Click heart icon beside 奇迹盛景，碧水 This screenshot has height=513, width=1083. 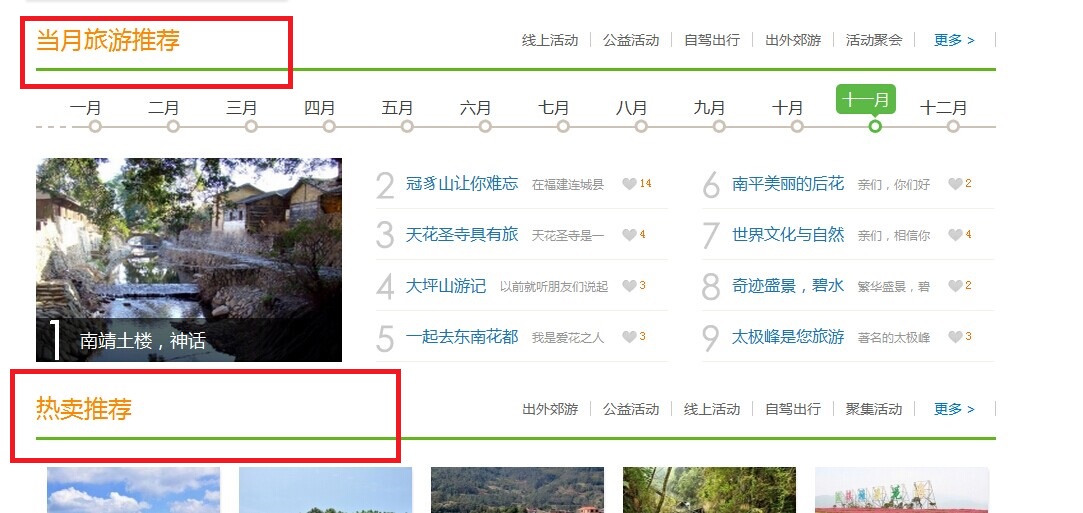[x=955, y=286]
